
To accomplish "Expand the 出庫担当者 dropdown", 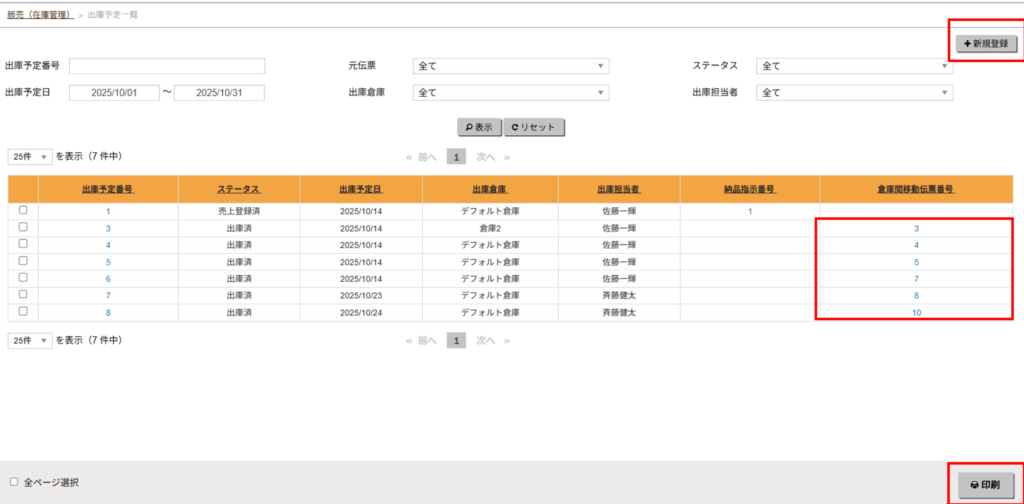I will (854, 93).
